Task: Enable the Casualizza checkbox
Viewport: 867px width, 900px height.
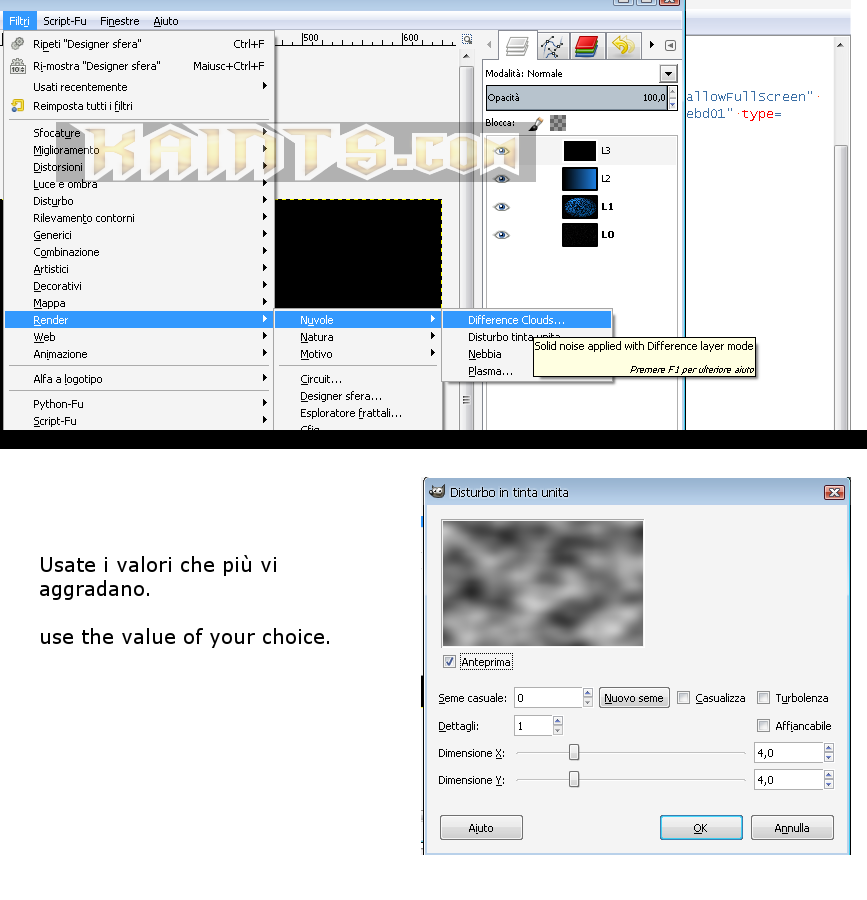Action: tap(683, 698)
